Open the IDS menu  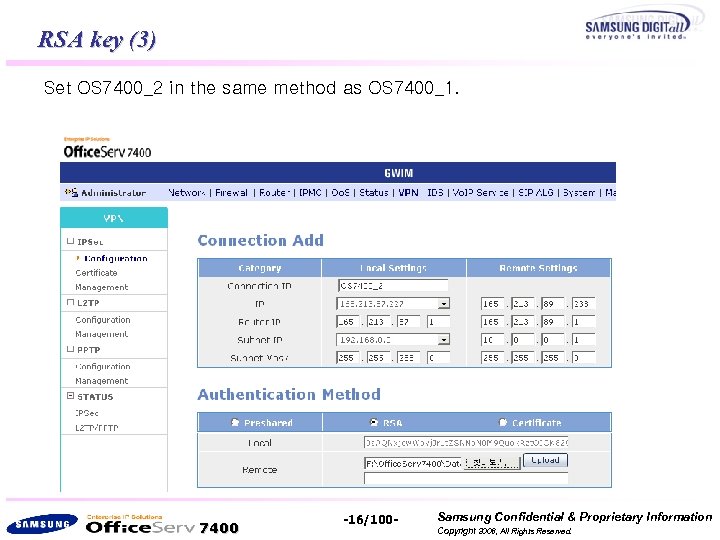[435, 193]
